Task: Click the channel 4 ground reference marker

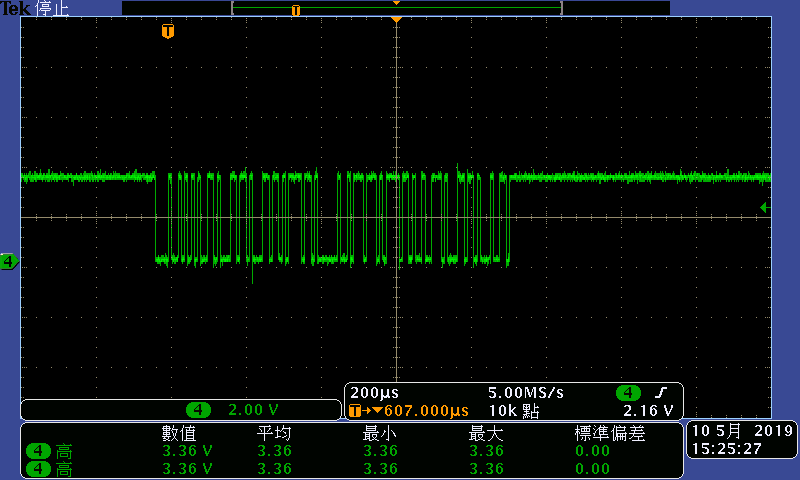Action: [x=9, y=262]
